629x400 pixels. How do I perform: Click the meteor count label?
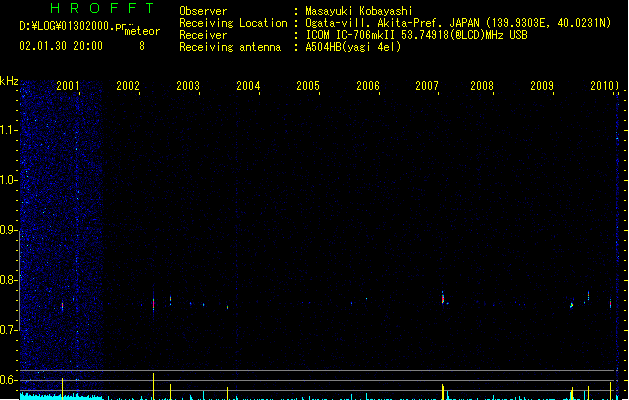pos(142,31)
